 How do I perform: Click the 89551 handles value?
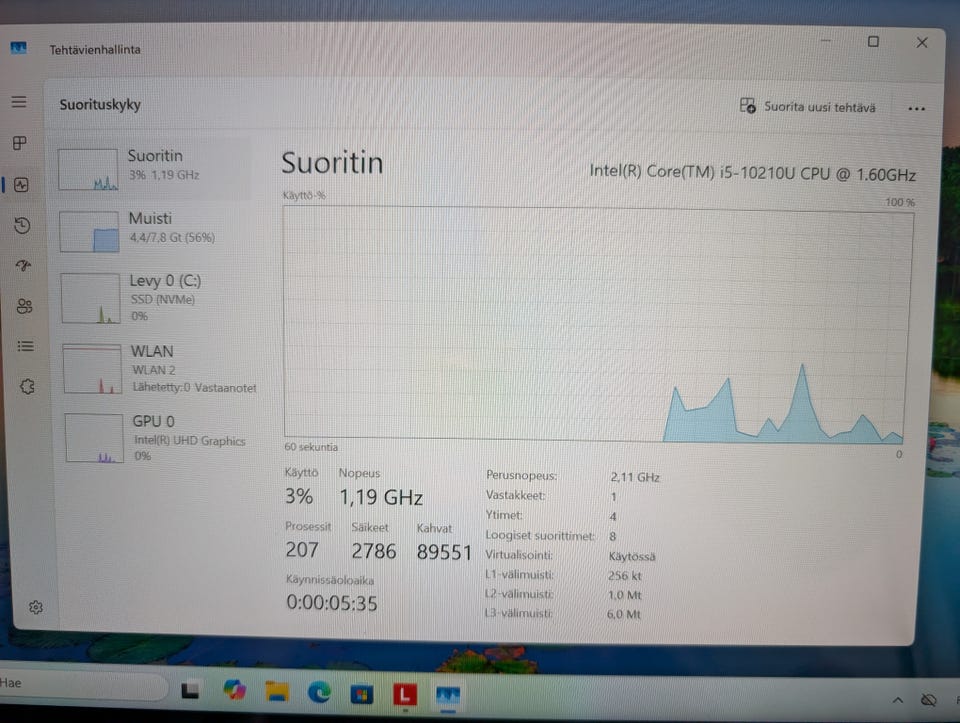[x=444, y=552]
